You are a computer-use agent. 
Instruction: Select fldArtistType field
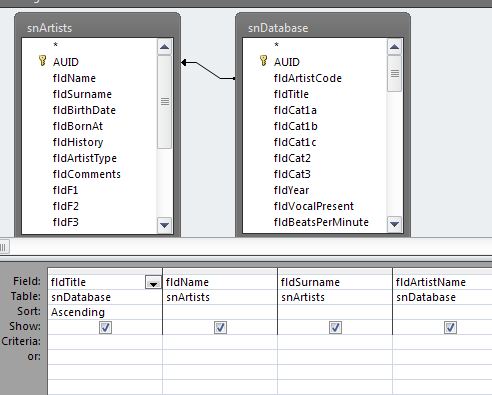85,158
